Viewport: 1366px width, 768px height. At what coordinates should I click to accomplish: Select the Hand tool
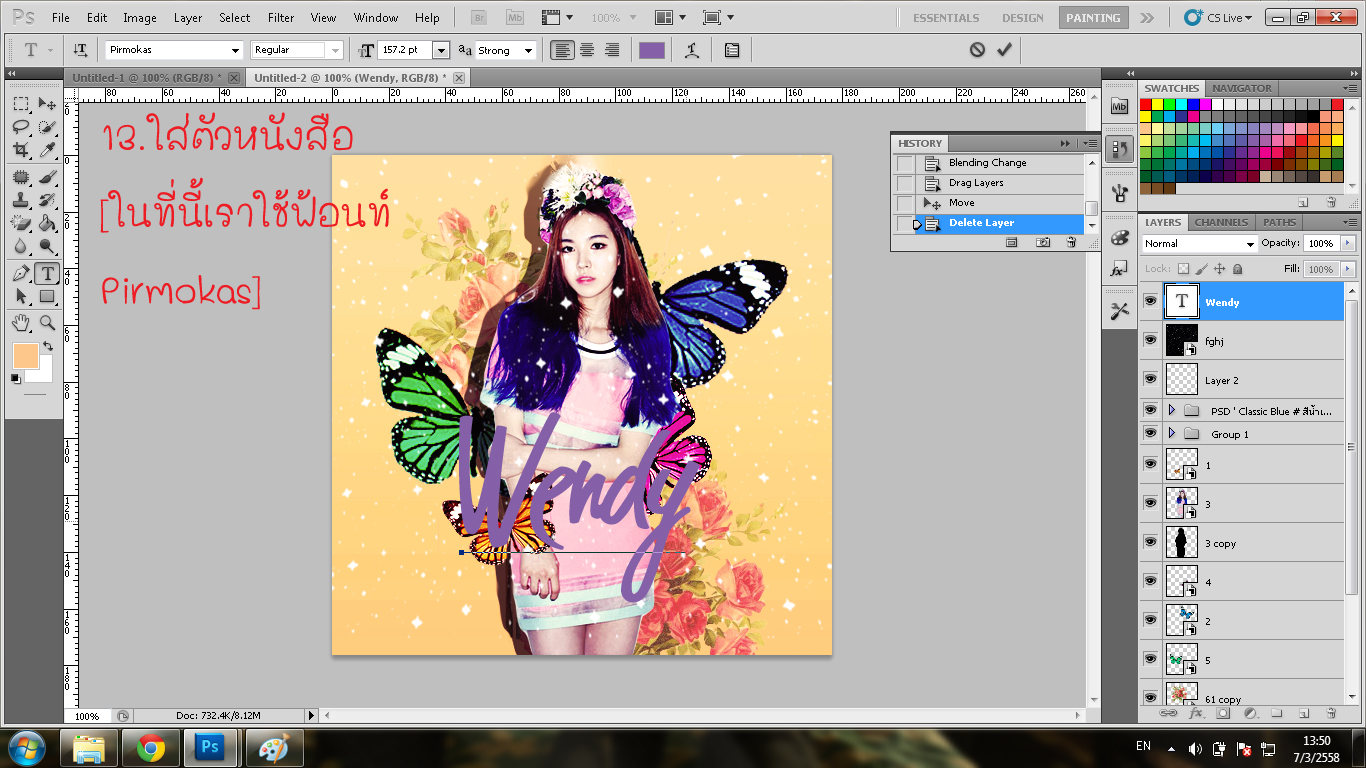21,323
